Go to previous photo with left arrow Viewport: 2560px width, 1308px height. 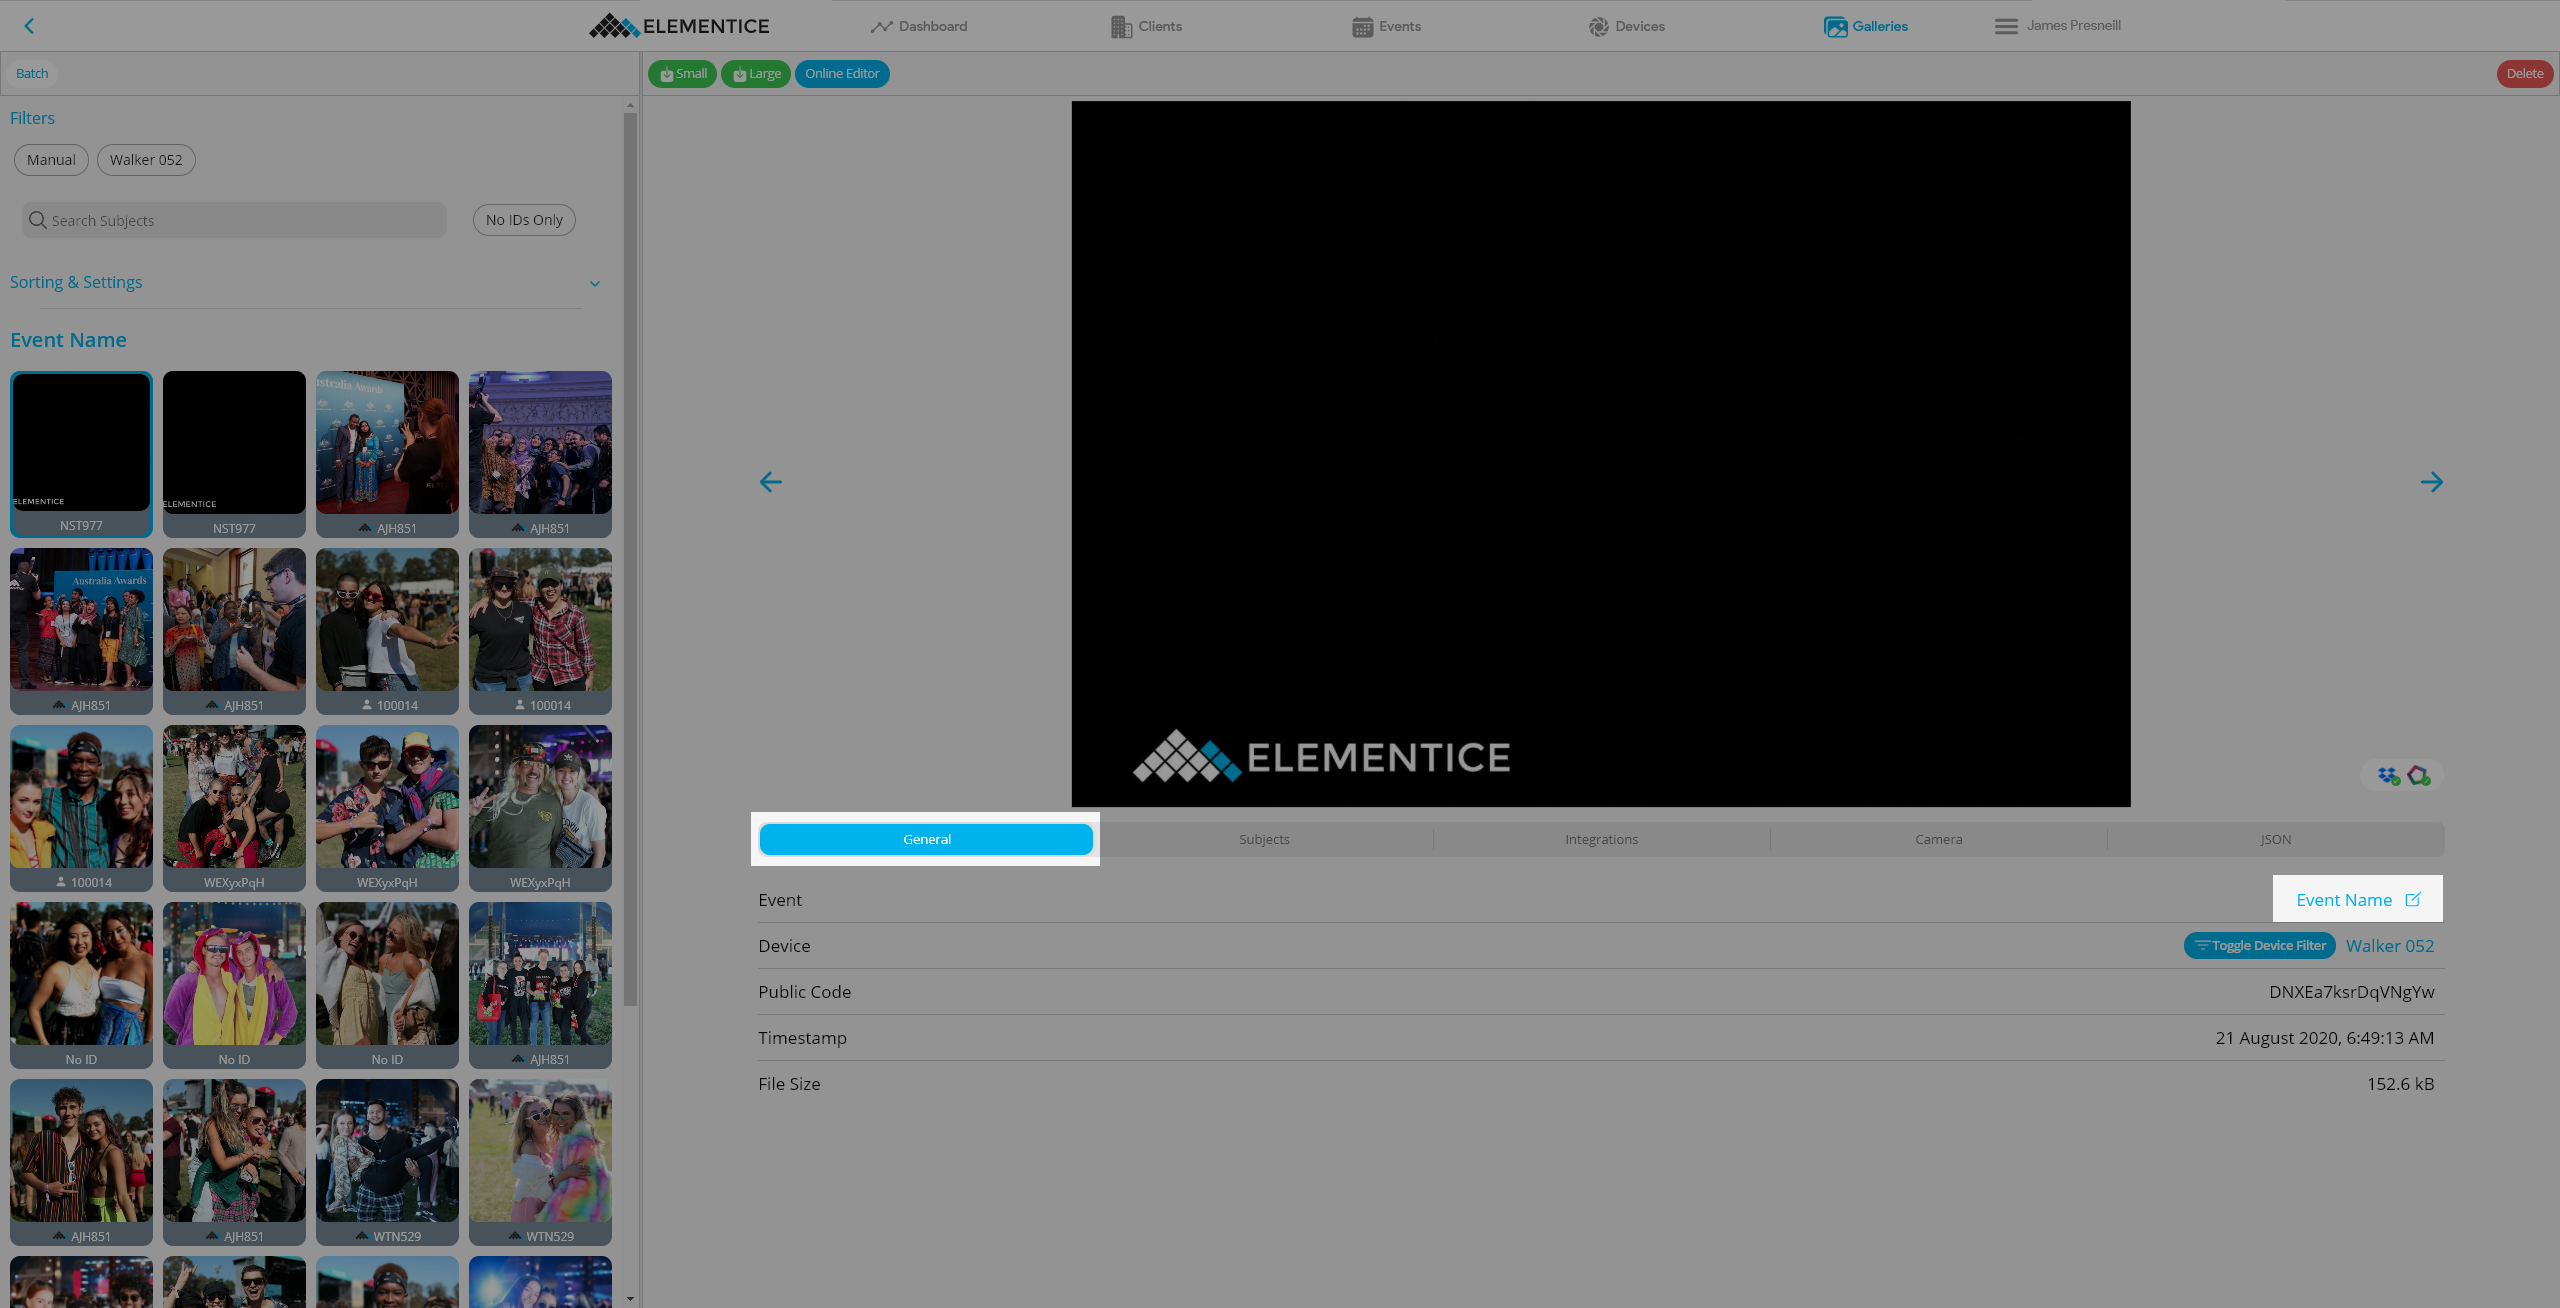[770, 482]
